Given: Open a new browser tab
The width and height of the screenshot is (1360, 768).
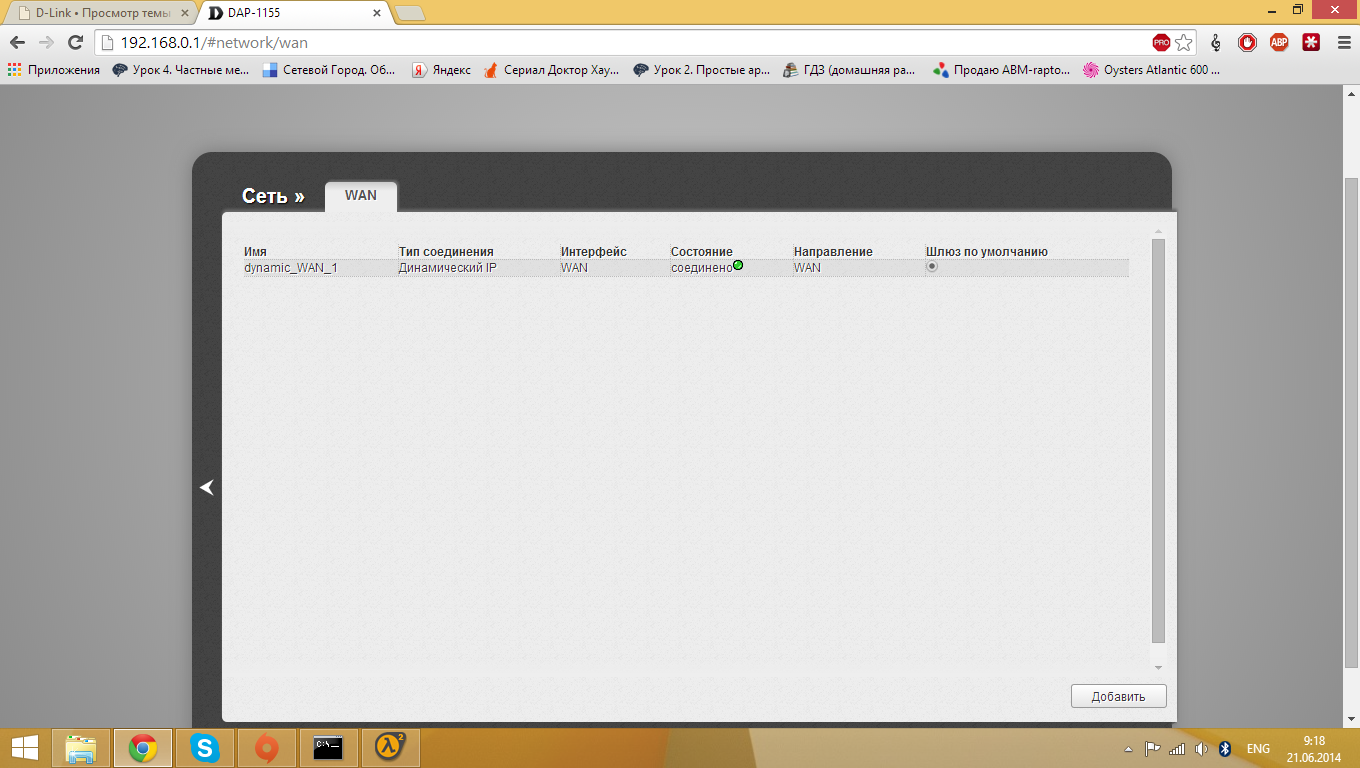Looking at the screenshot, I should [x=410, y=13].
